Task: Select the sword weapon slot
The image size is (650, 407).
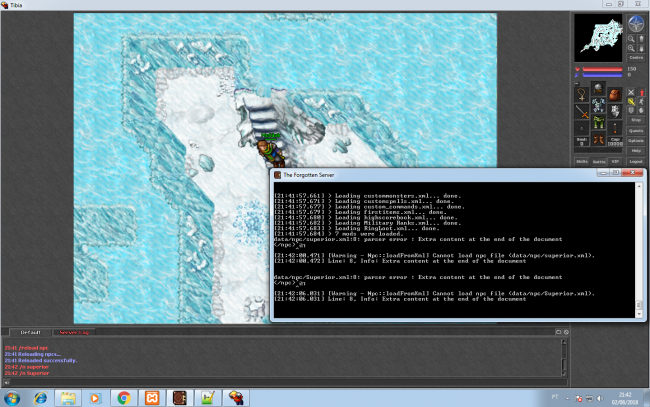Action: coord(582,112)
